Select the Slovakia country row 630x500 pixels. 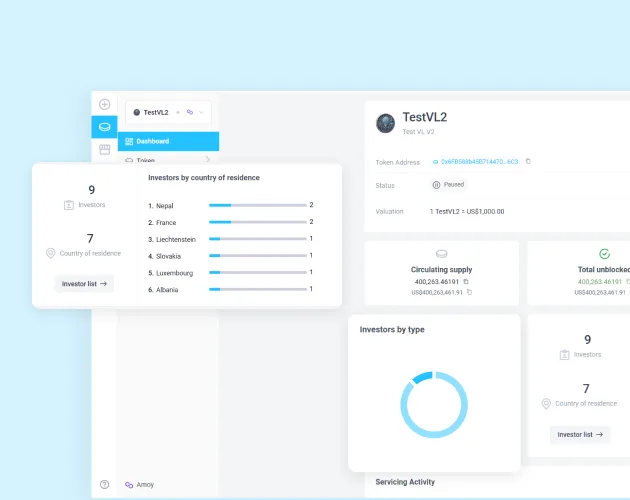[x=231, y=256]
